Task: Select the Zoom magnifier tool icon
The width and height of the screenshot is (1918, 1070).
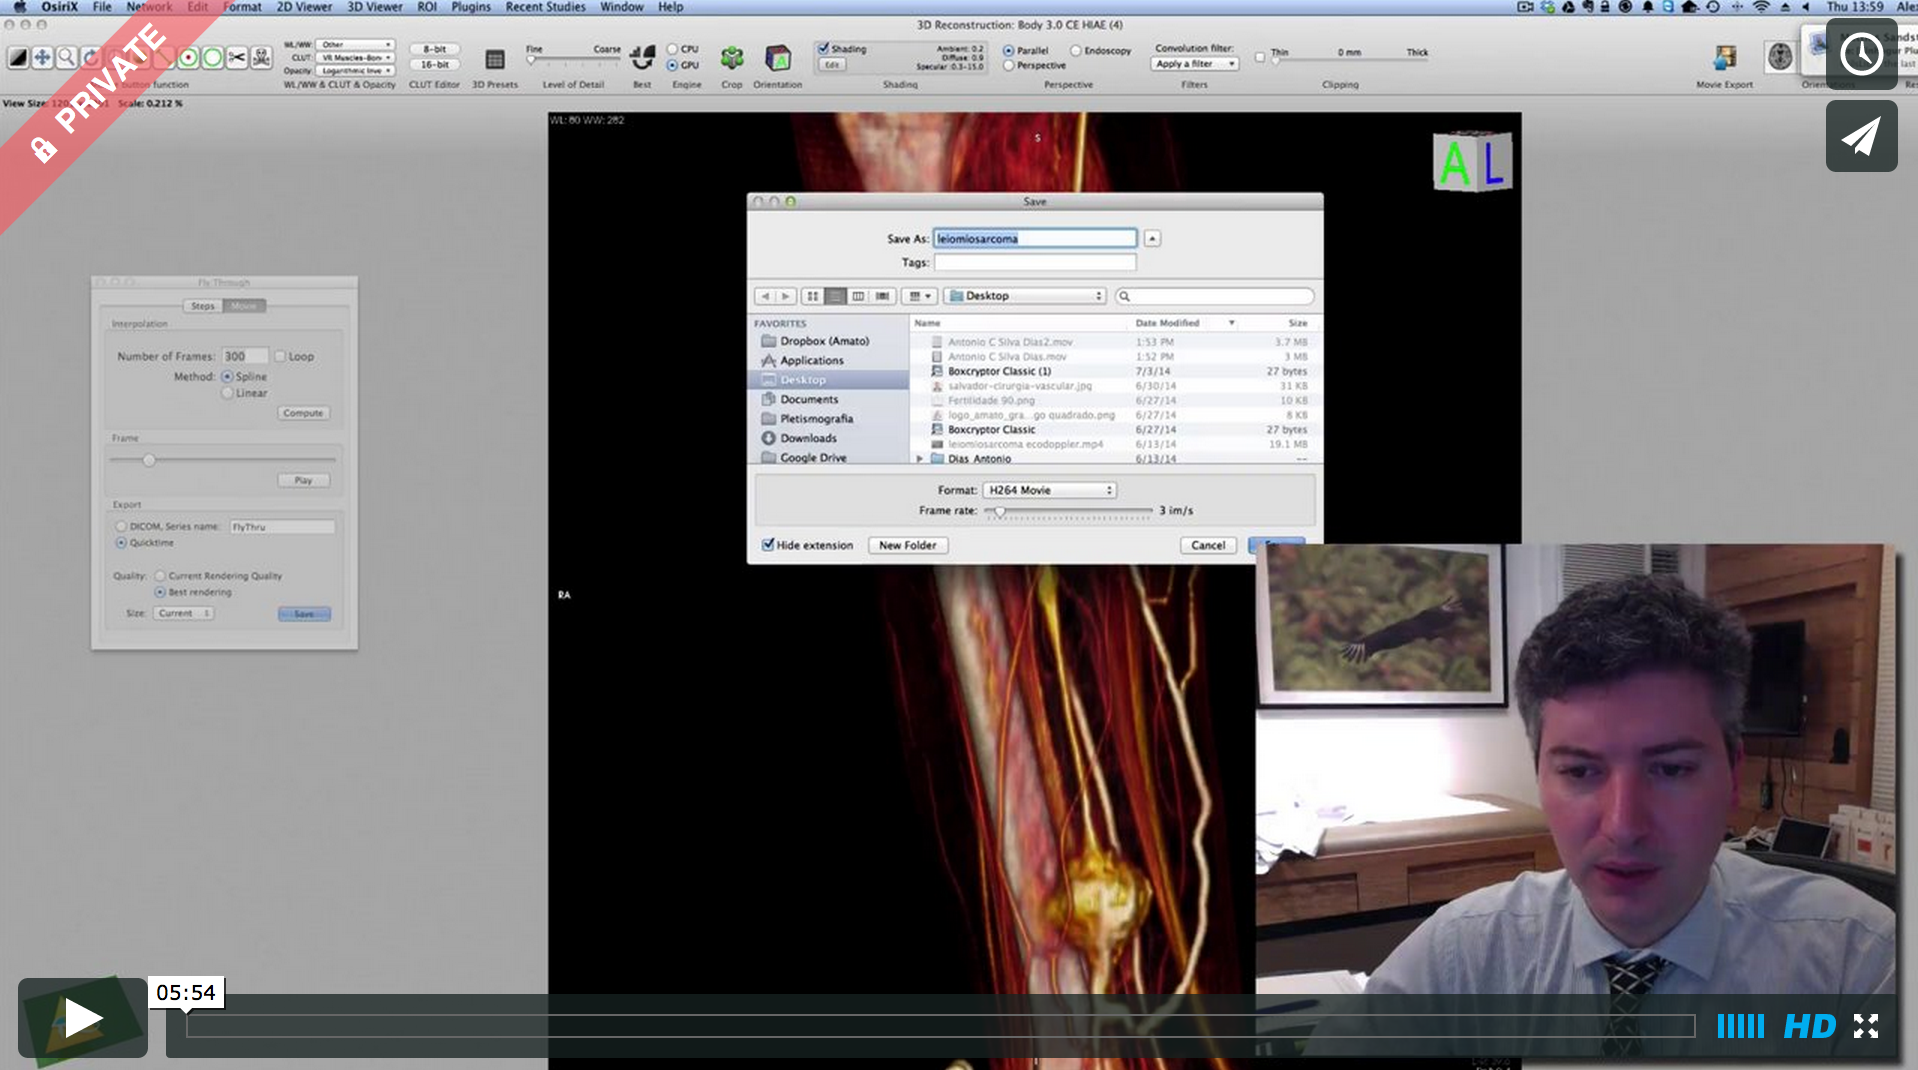Action: [66, 58]
